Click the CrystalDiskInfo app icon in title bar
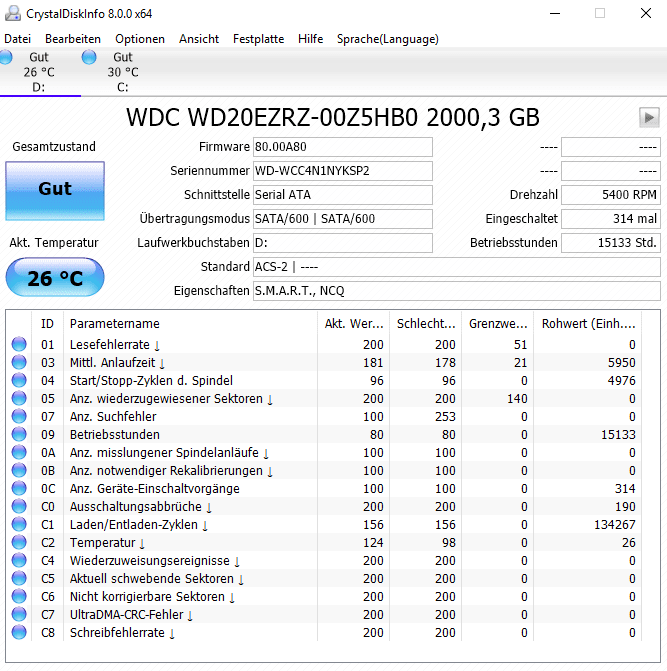The width and height of the screenshot is (667, 671). [x=12, y=14]
